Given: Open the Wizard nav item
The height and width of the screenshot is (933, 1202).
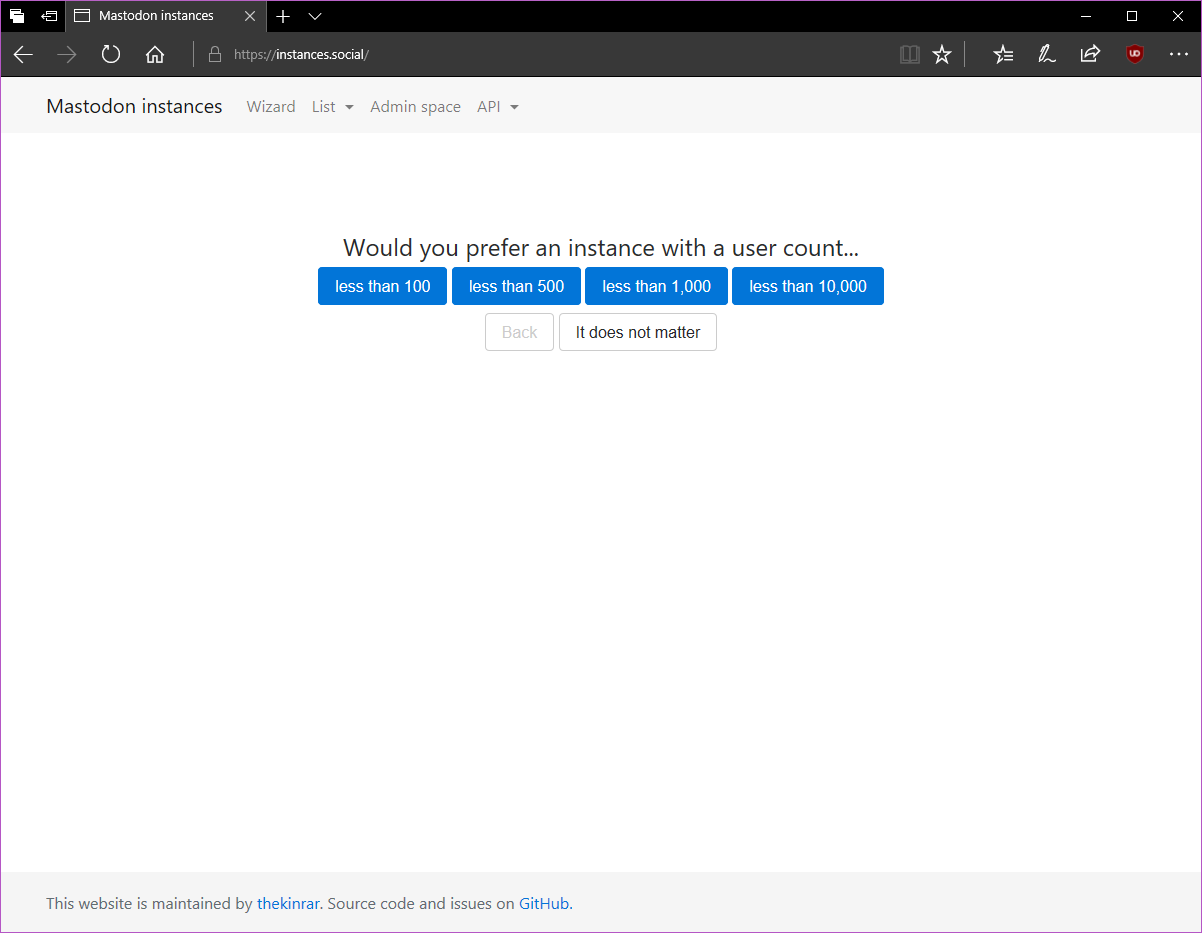Looking at the screenshot, I should click(271, 107).
